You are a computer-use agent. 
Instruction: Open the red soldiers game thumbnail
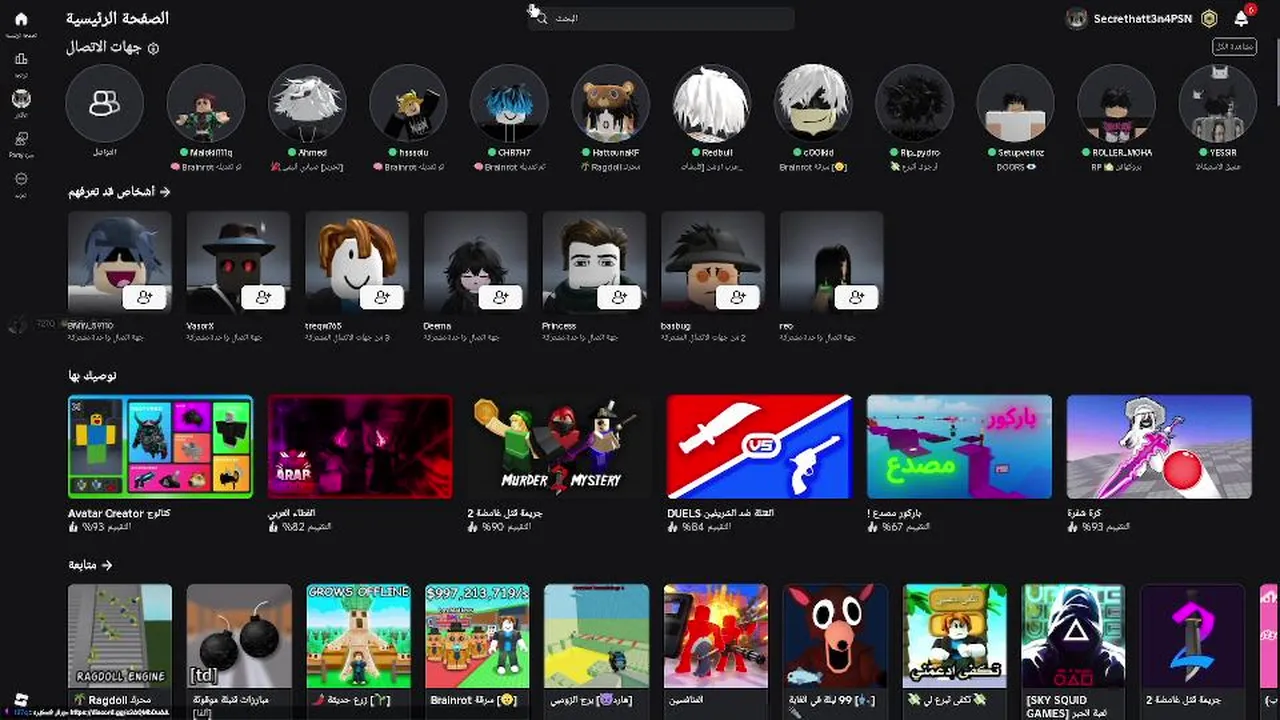pyautogui.click(x=716, y=637)
